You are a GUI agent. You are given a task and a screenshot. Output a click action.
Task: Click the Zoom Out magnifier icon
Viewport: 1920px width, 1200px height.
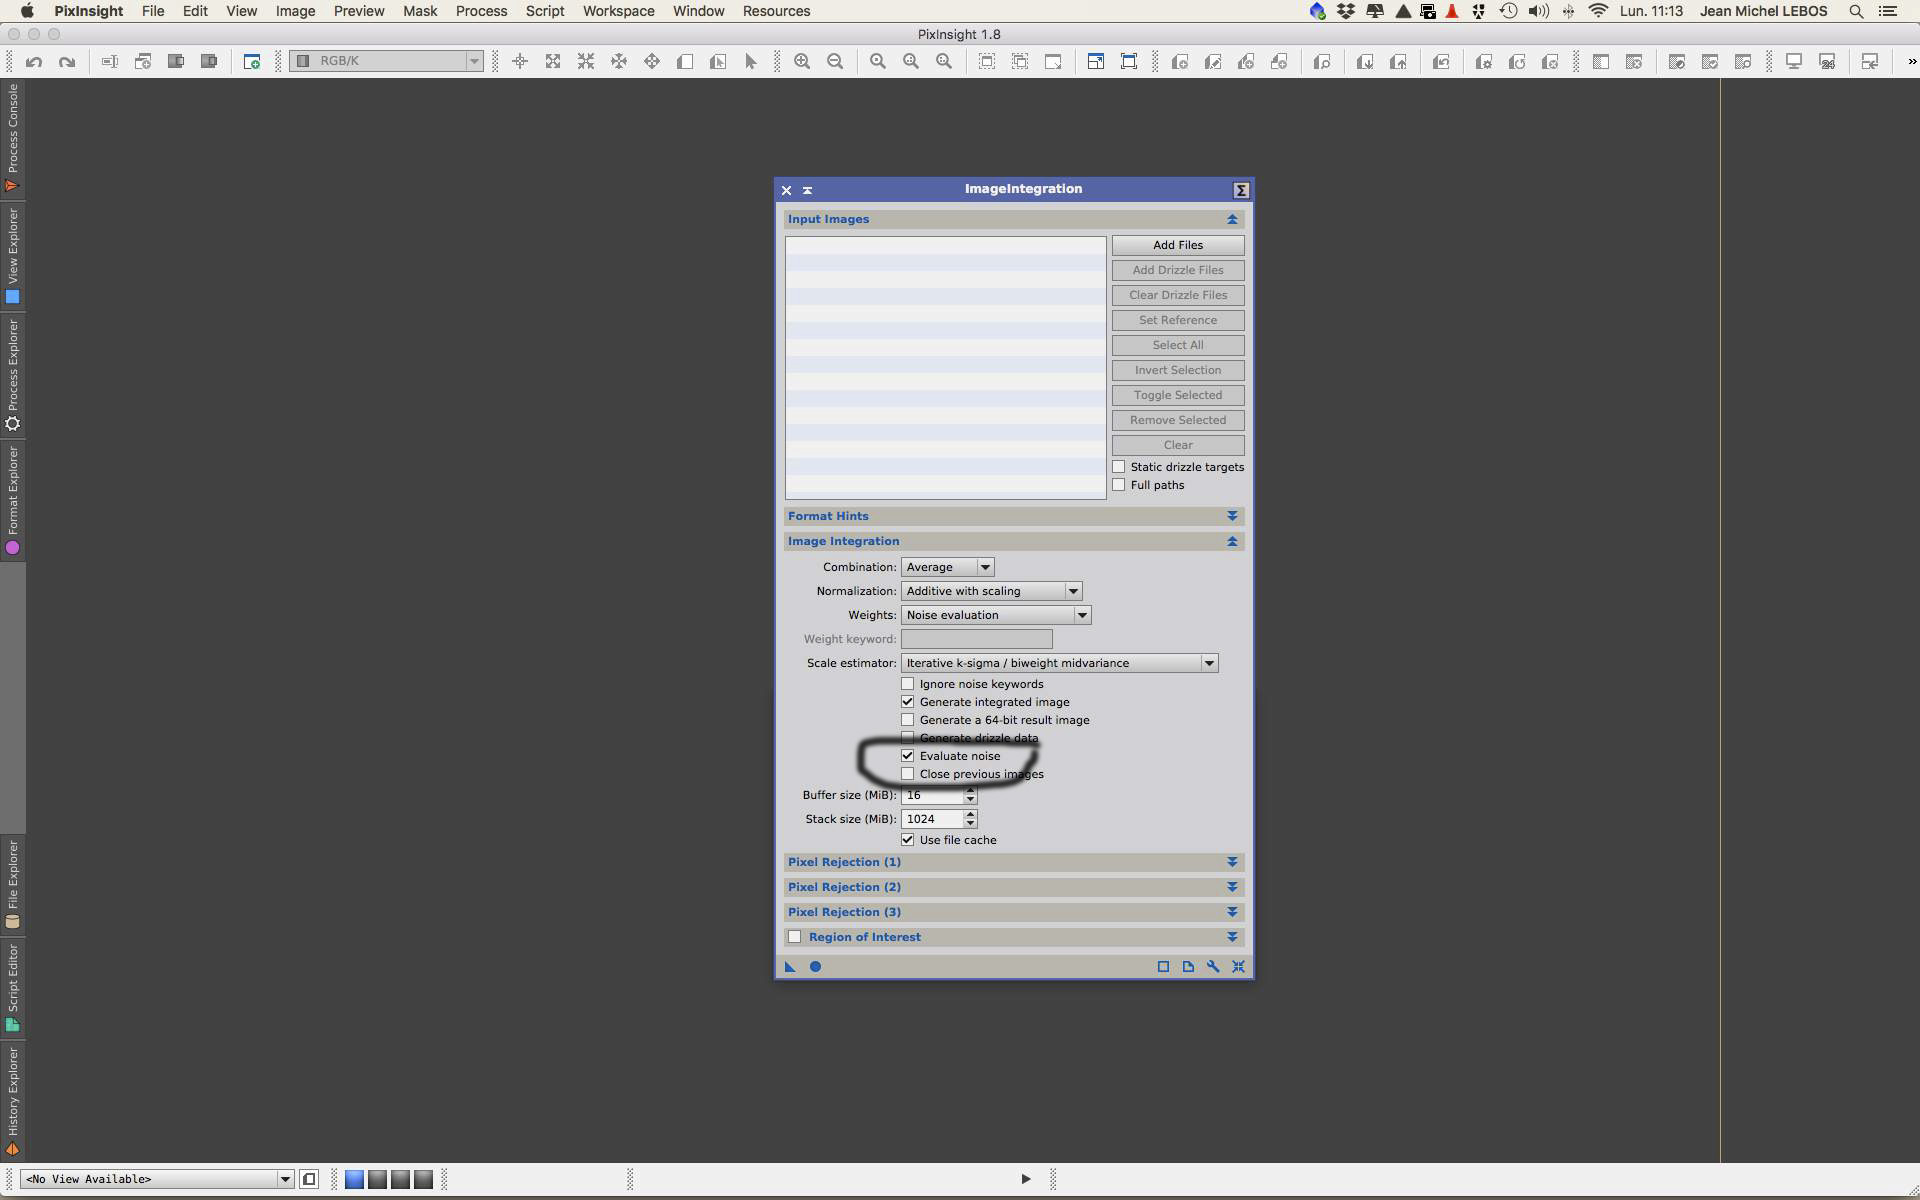coord(835,62)
